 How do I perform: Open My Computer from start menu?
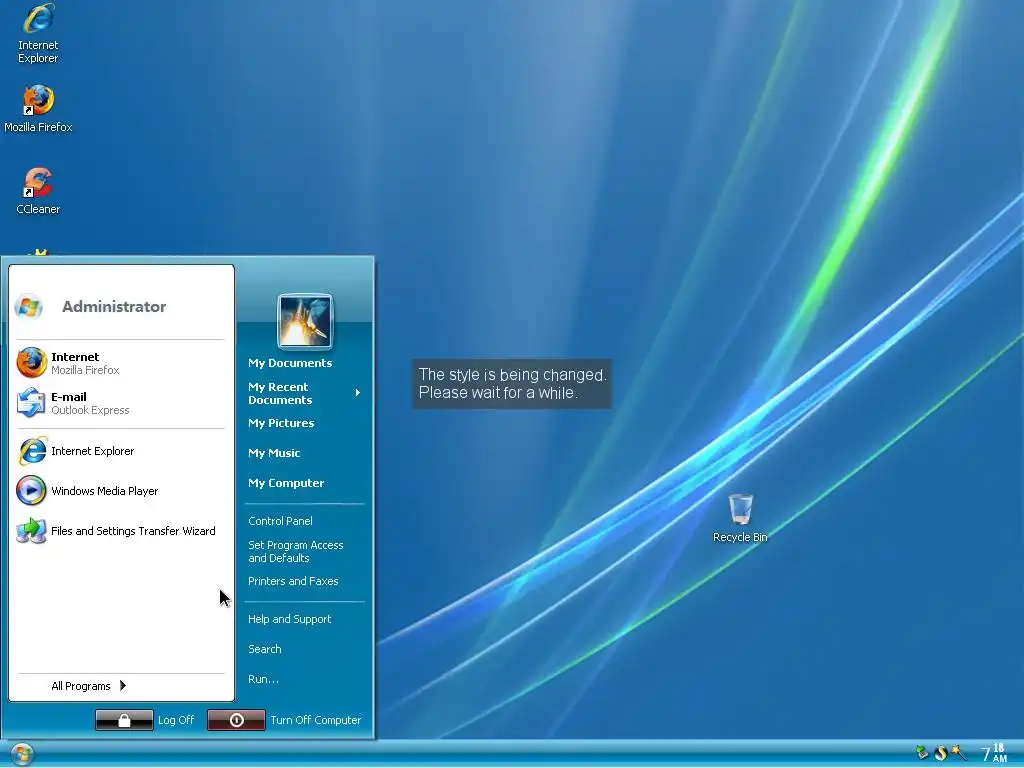coord(286,483)
